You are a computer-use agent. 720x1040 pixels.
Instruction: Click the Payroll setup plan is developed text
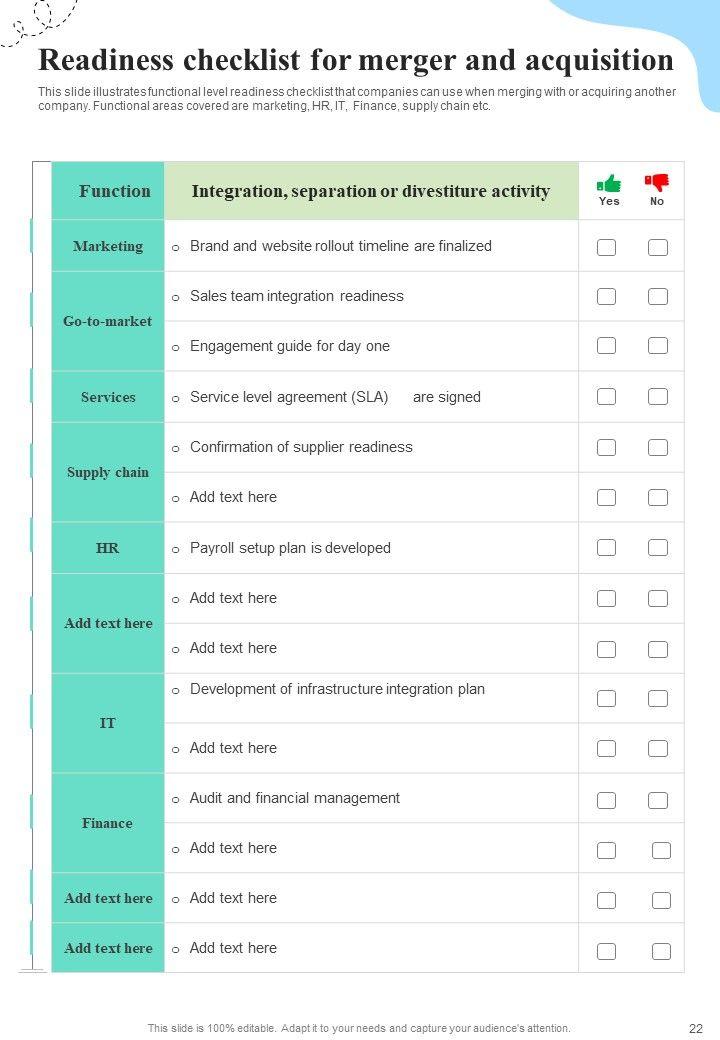tap(290, 548)
